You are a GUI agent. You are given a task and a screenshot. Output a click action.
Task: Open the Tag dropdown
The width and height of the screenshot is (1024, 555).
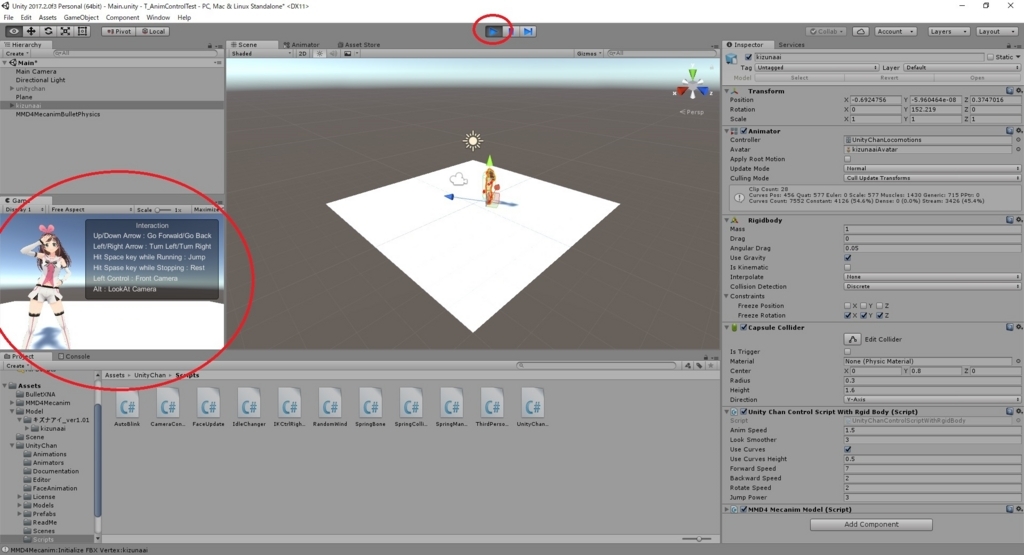(x=816, y=67)
